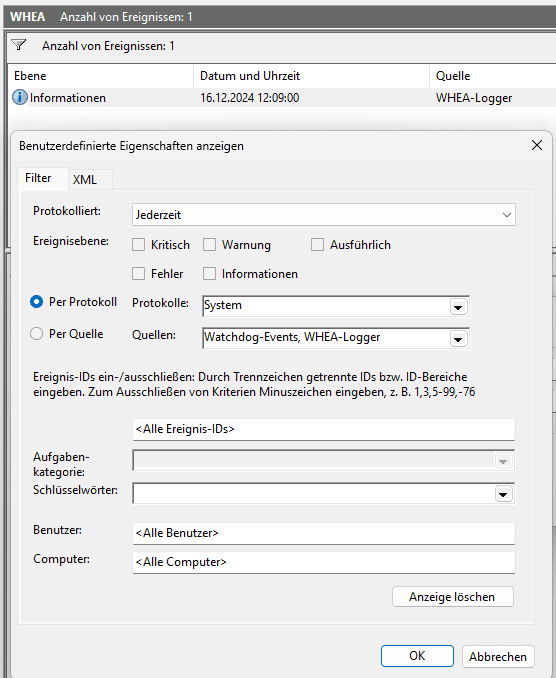
Task: Select the Per Protokoll radio button
Action: click(36, 302)
